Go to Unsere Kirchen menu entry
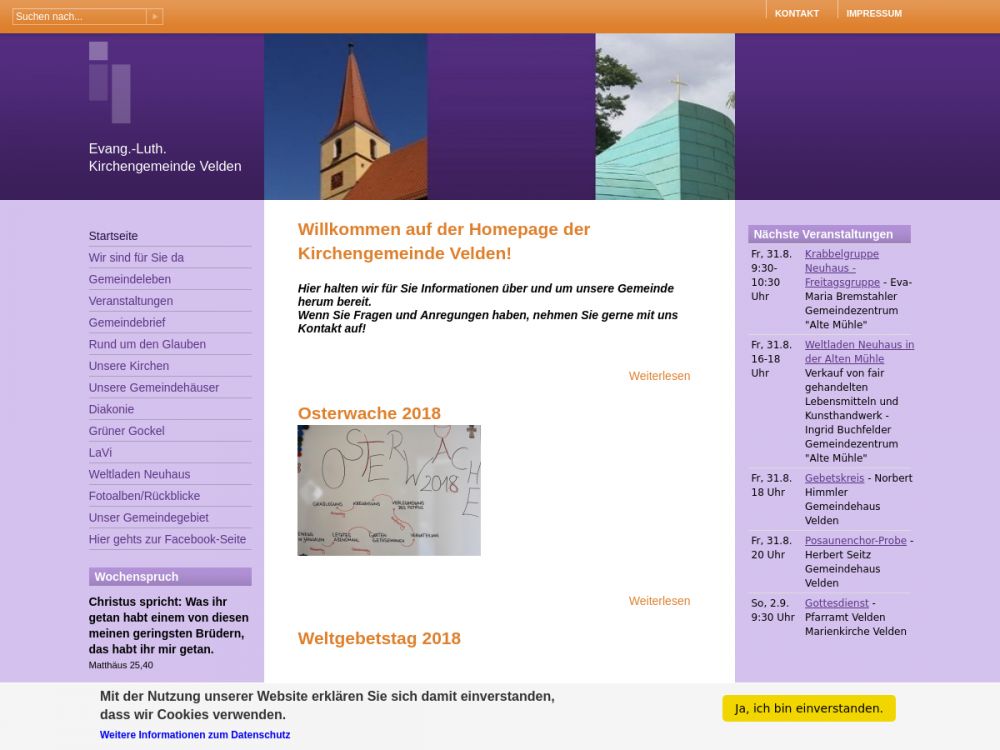1000x750 pixels. click(x=129, y=366)
